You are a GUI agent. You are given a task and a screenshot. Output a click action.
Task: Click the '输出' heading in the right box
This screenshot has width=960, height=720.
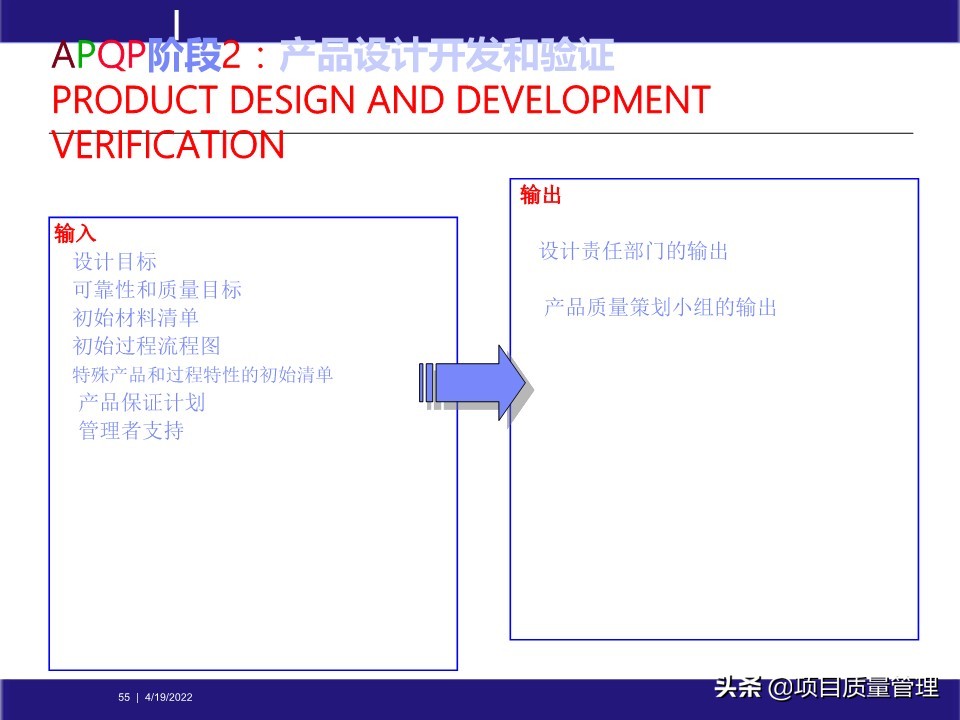(541, 195)
